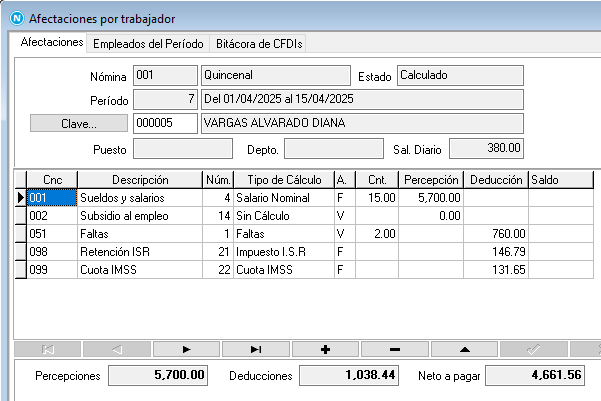Select the 2.00 quantity cell
601x401 pixels.
click(x=377, y=234)
